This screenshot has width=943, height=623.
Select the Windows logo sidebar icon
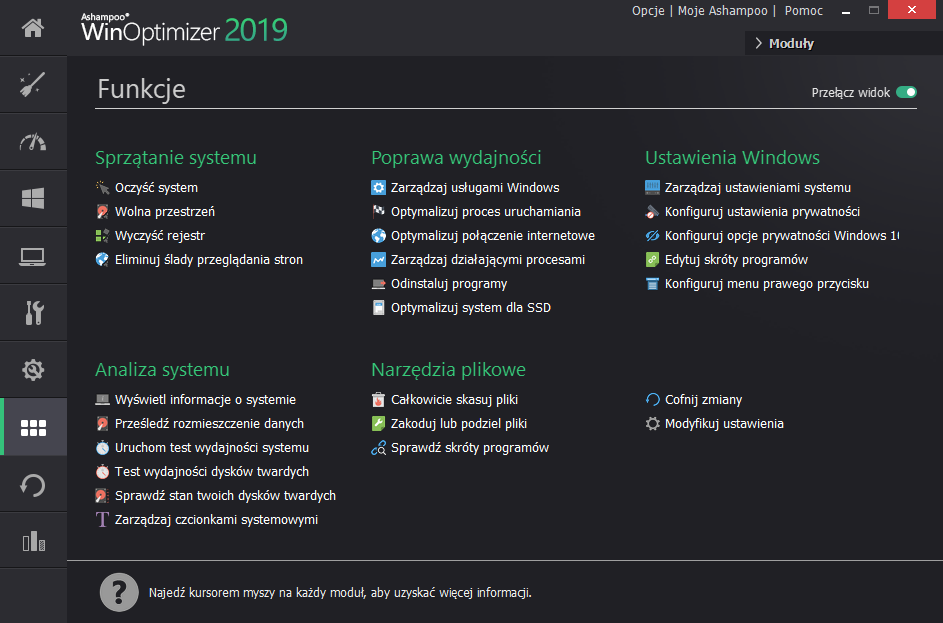pos(33,199)
